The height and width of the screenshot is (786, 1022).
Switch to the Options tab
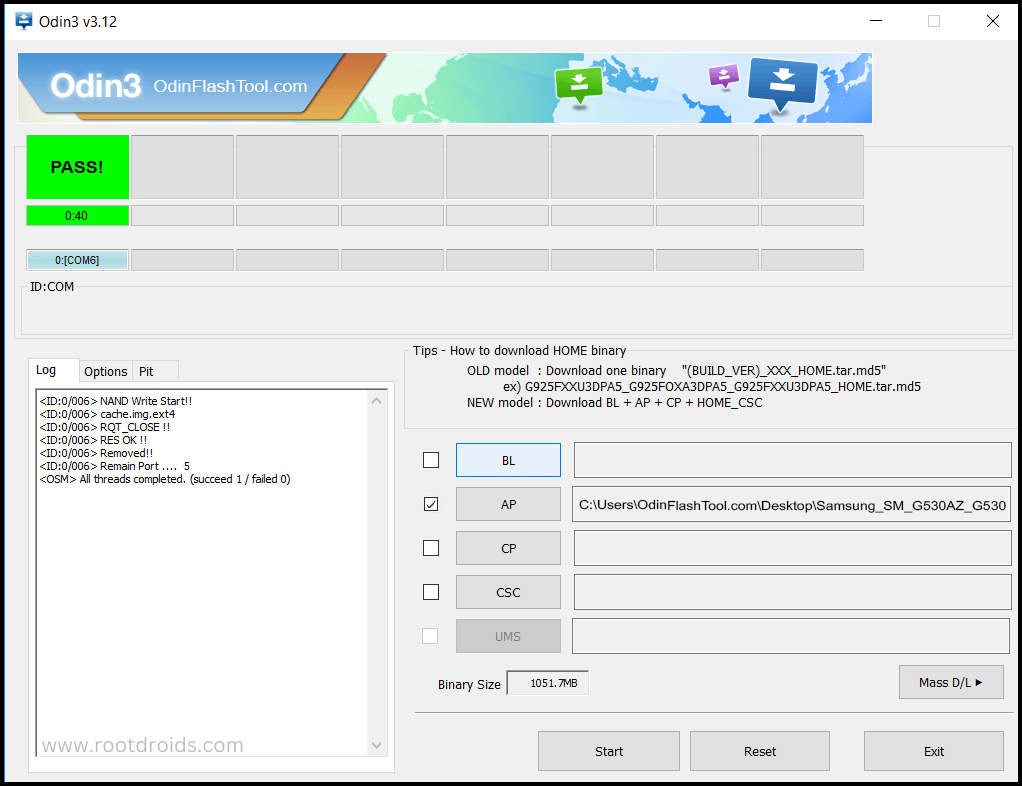(x=105, y=371)
